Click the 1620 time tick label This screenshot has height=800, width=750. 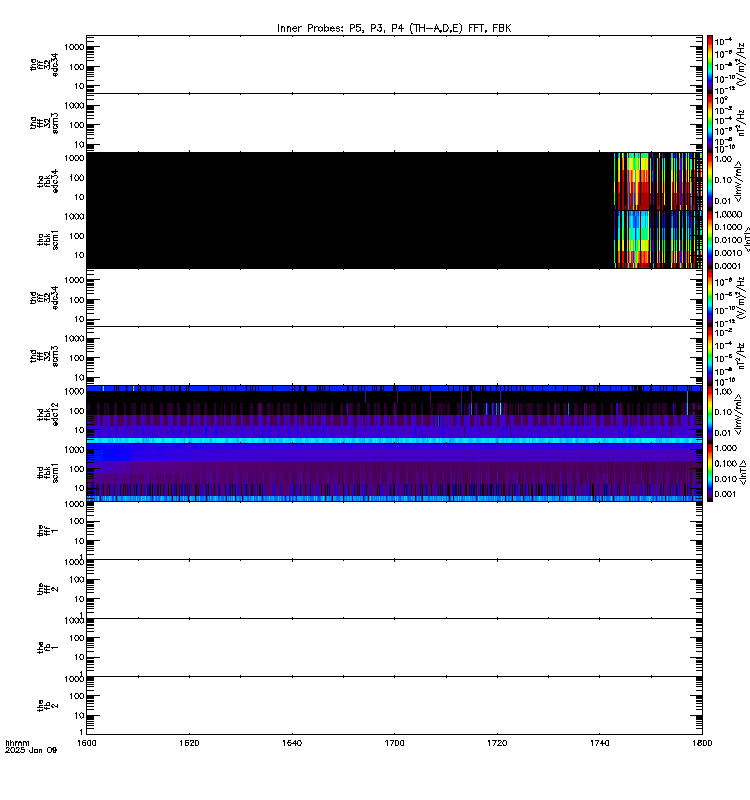point(189,743)
